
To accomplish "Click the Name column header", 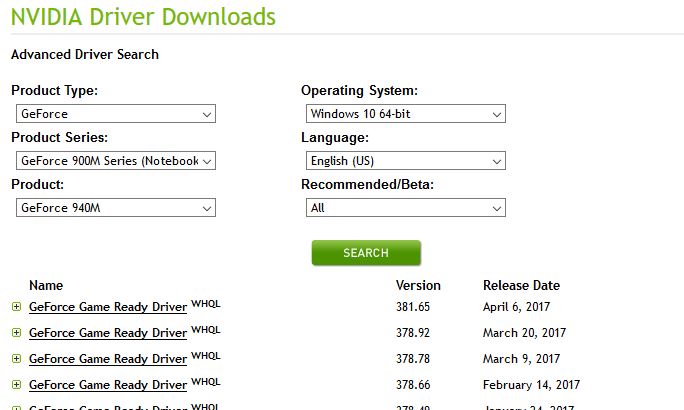I will [46, 285].
